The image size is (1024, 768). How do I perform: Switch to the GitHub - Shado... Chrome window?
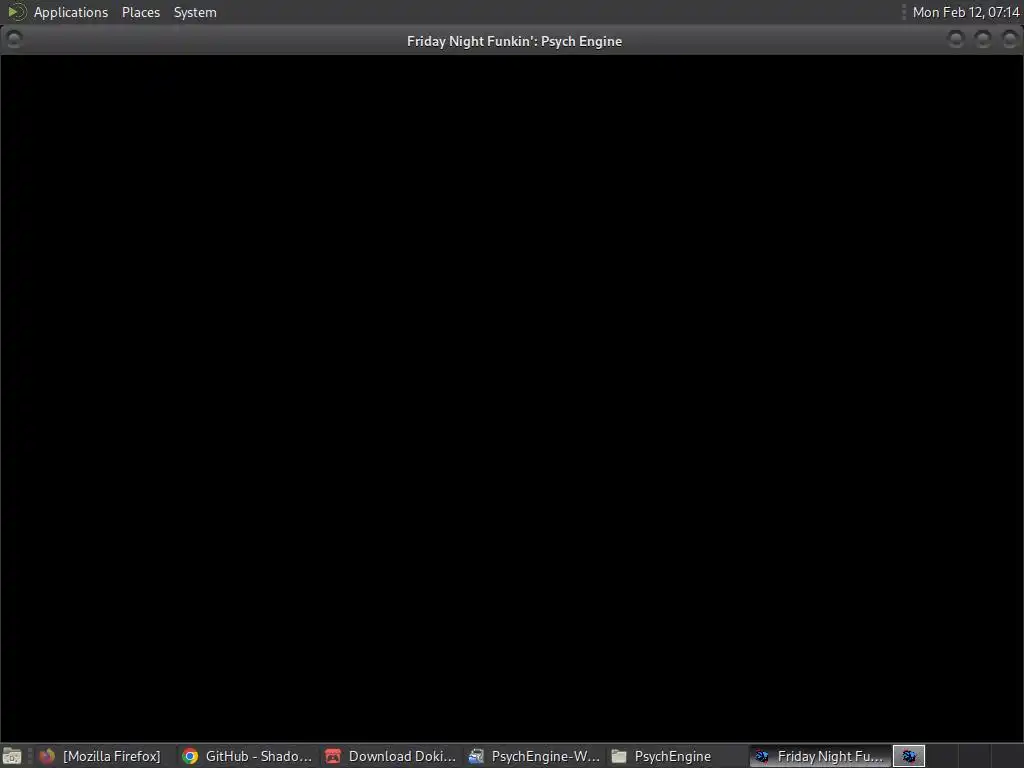click(x=248, y=756)
